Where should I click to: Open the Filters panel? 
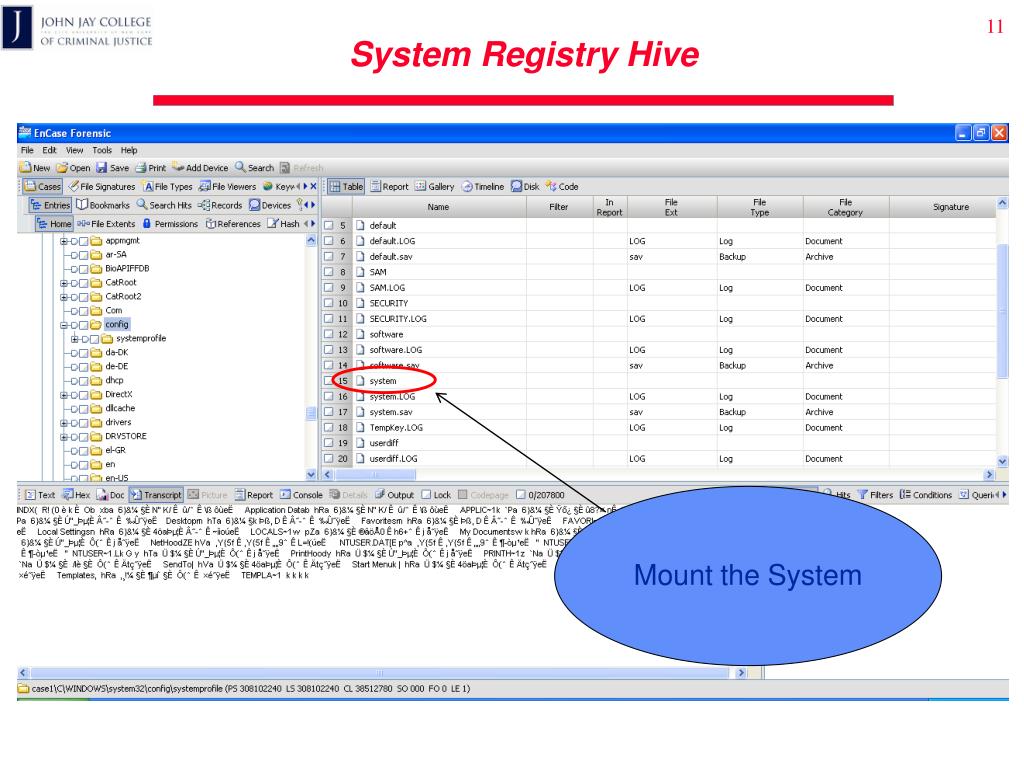point(875,495)
